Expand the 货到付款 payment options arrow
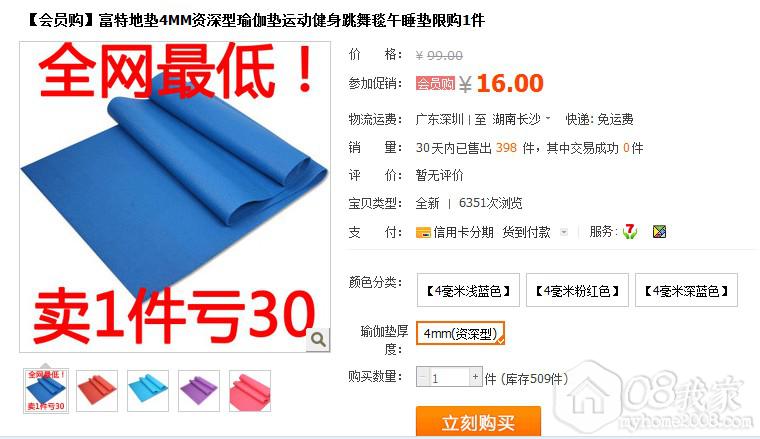 [564, 232]
